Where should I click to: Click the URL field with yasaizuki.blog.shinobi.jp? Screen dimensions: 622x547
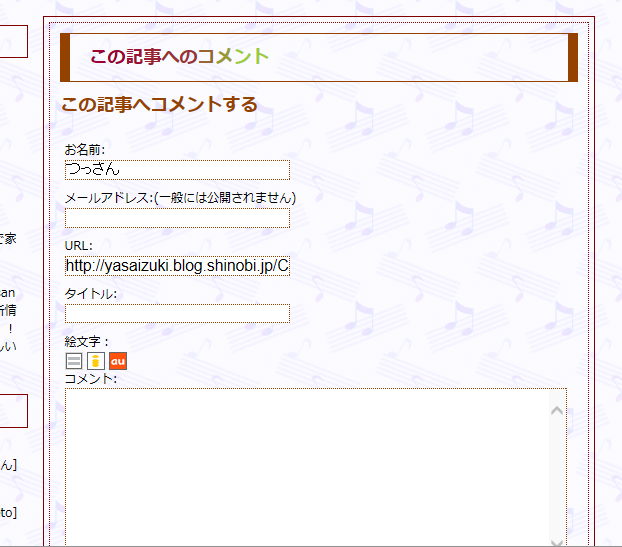177,266
